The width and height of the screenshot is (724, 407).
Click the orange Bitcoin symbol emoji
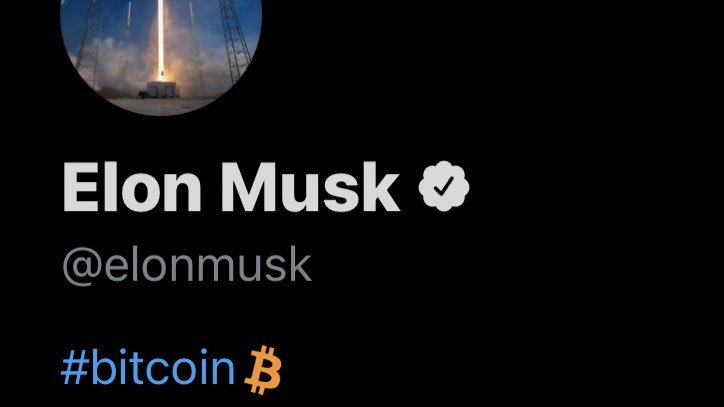pyautogui.click(x=265, y=370)
